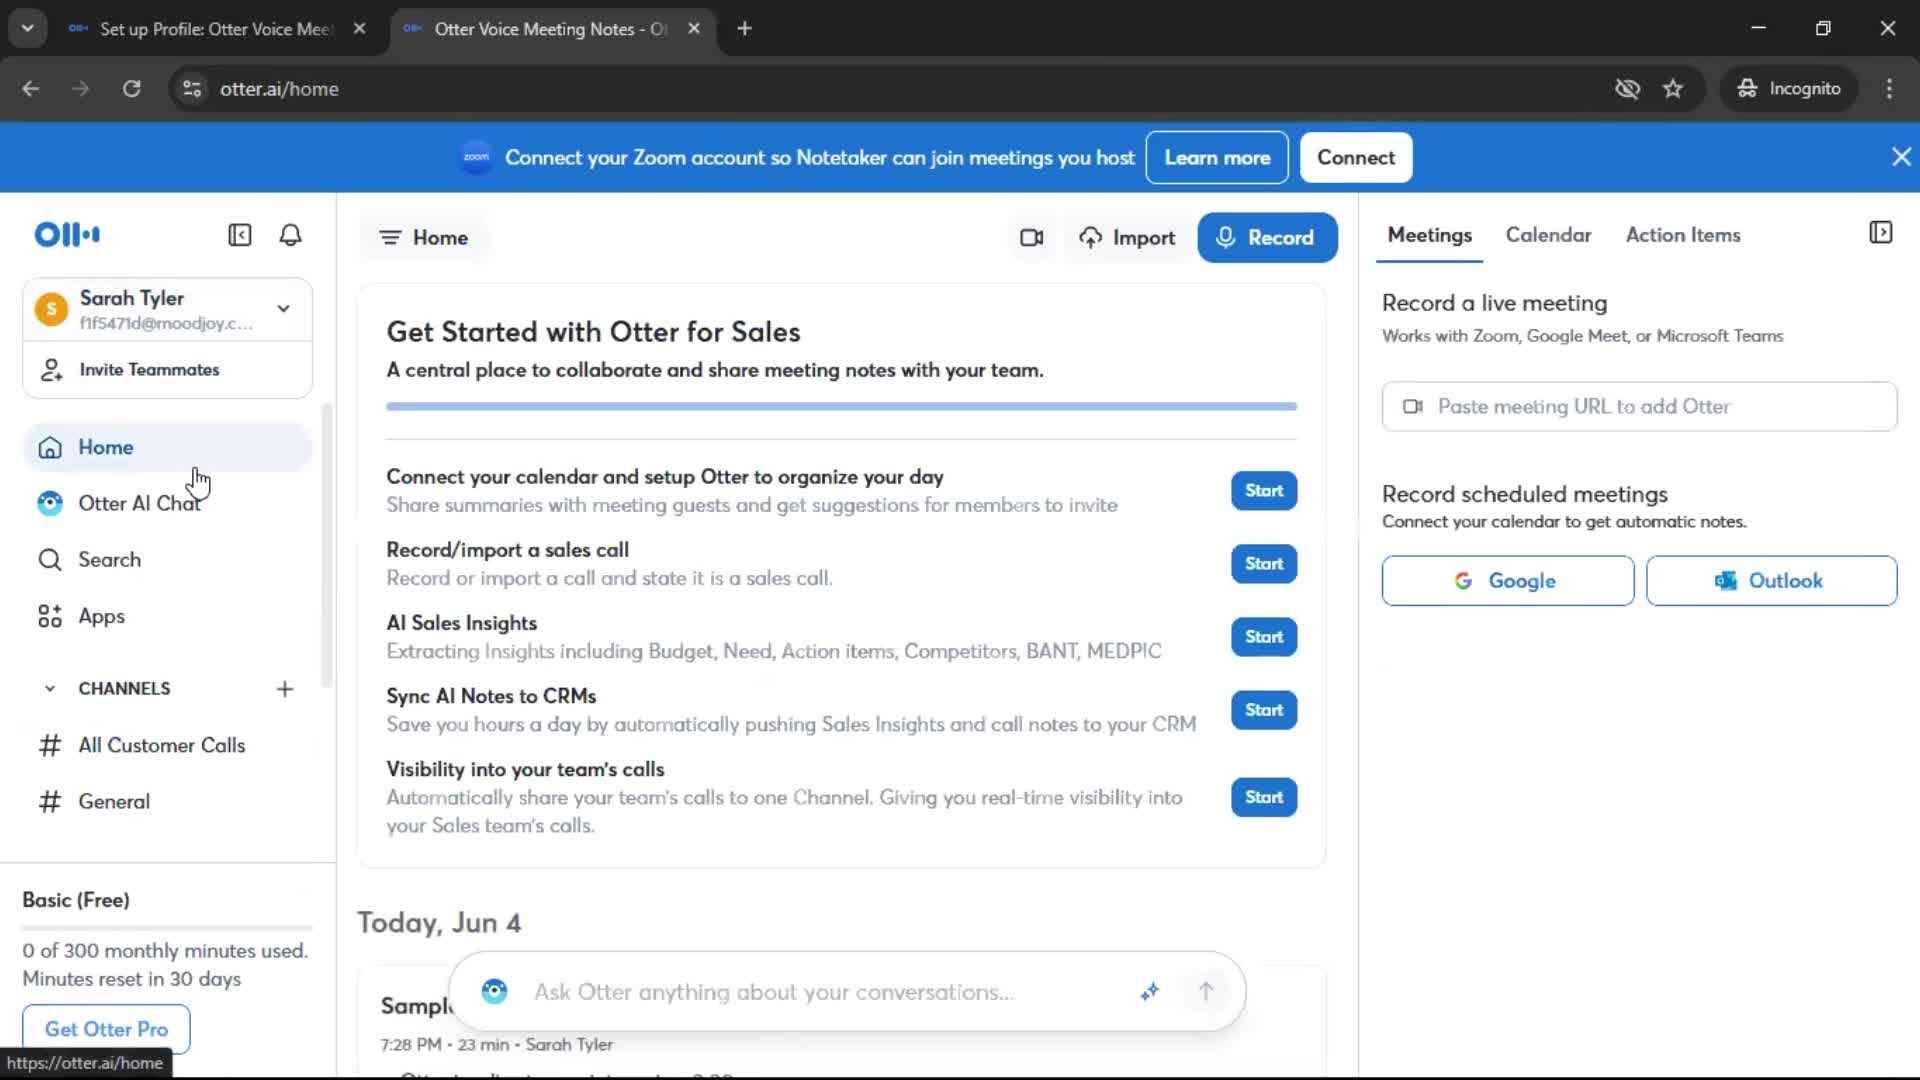
Task: Click the otter.ai/home address bar
Action: point(279,89)
